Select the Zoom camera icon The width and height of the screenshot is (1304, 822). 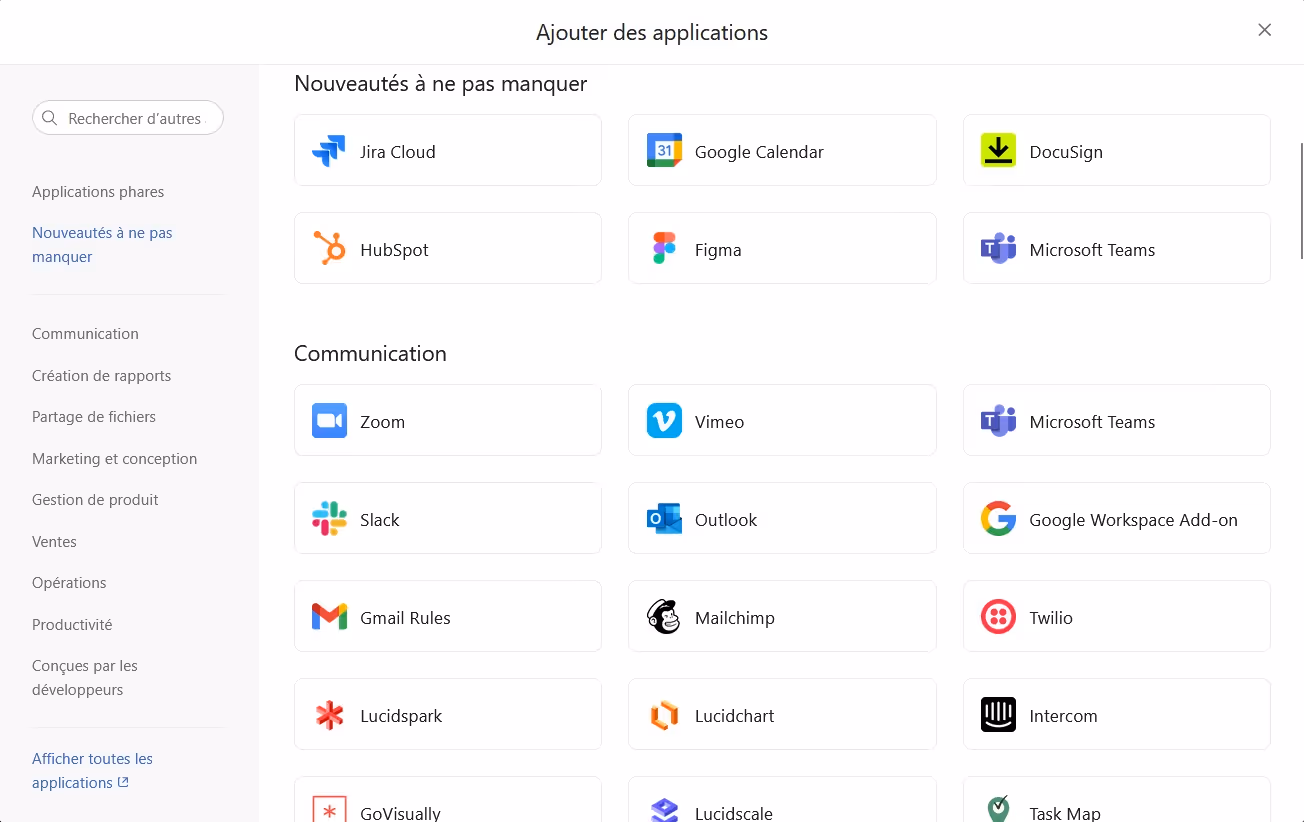328,421
